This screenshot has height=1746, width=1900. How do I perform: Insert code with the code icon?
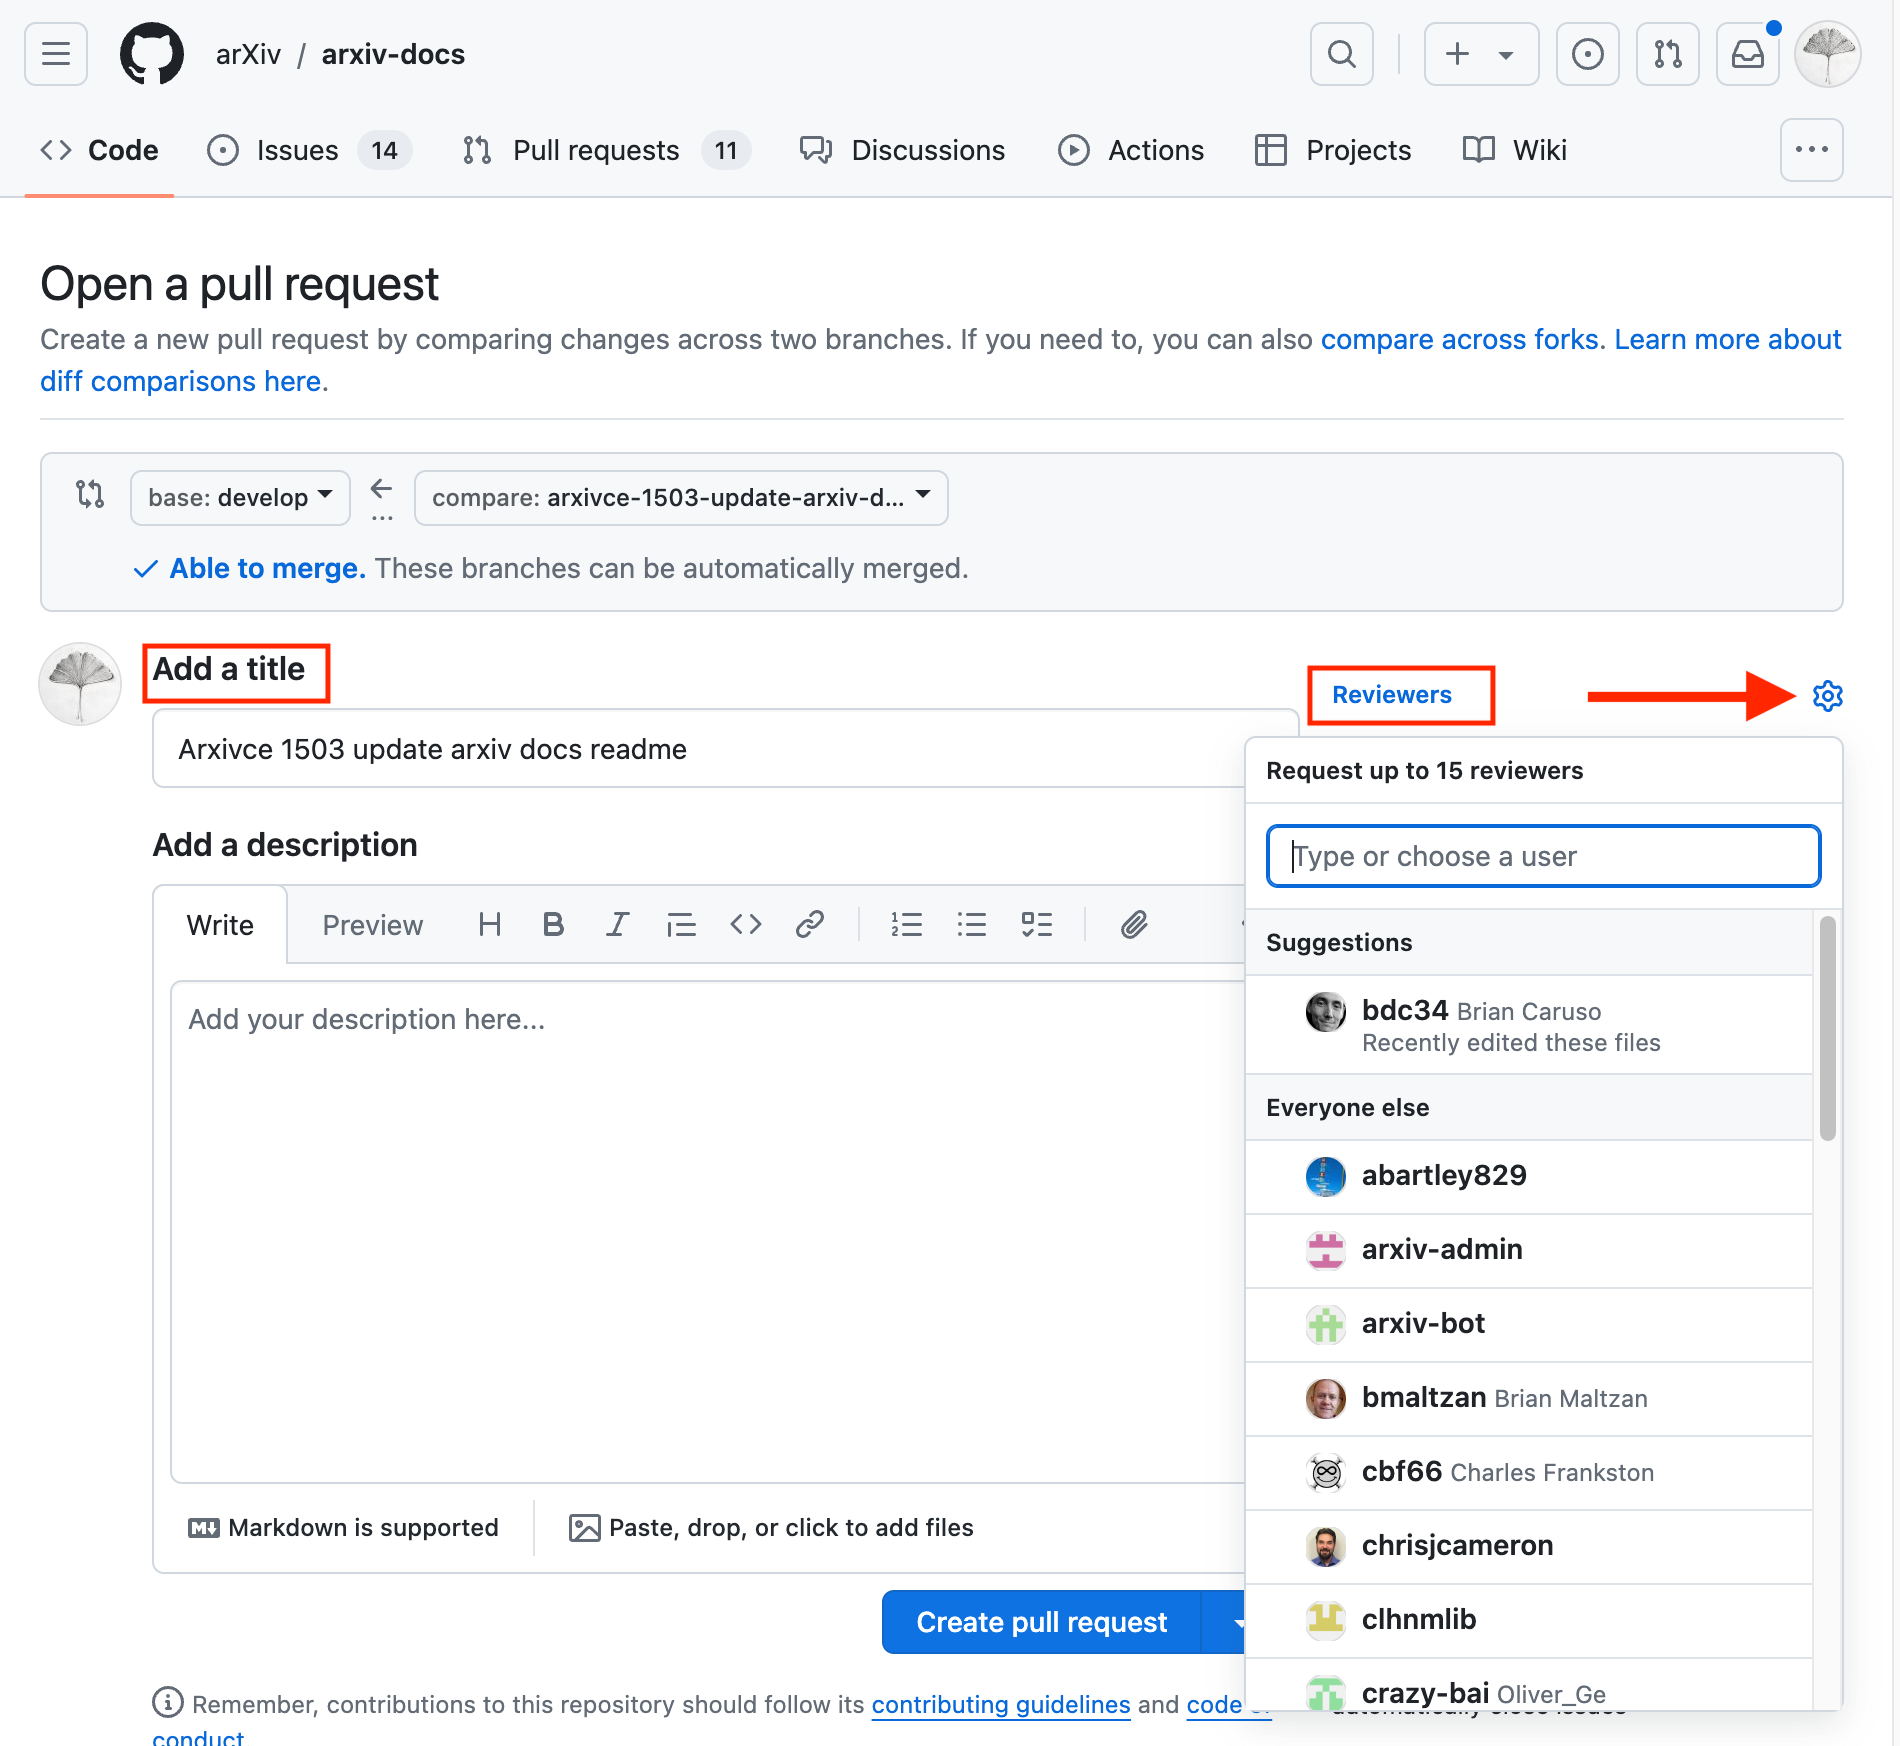pyautogui.click(x=745, y=925)
